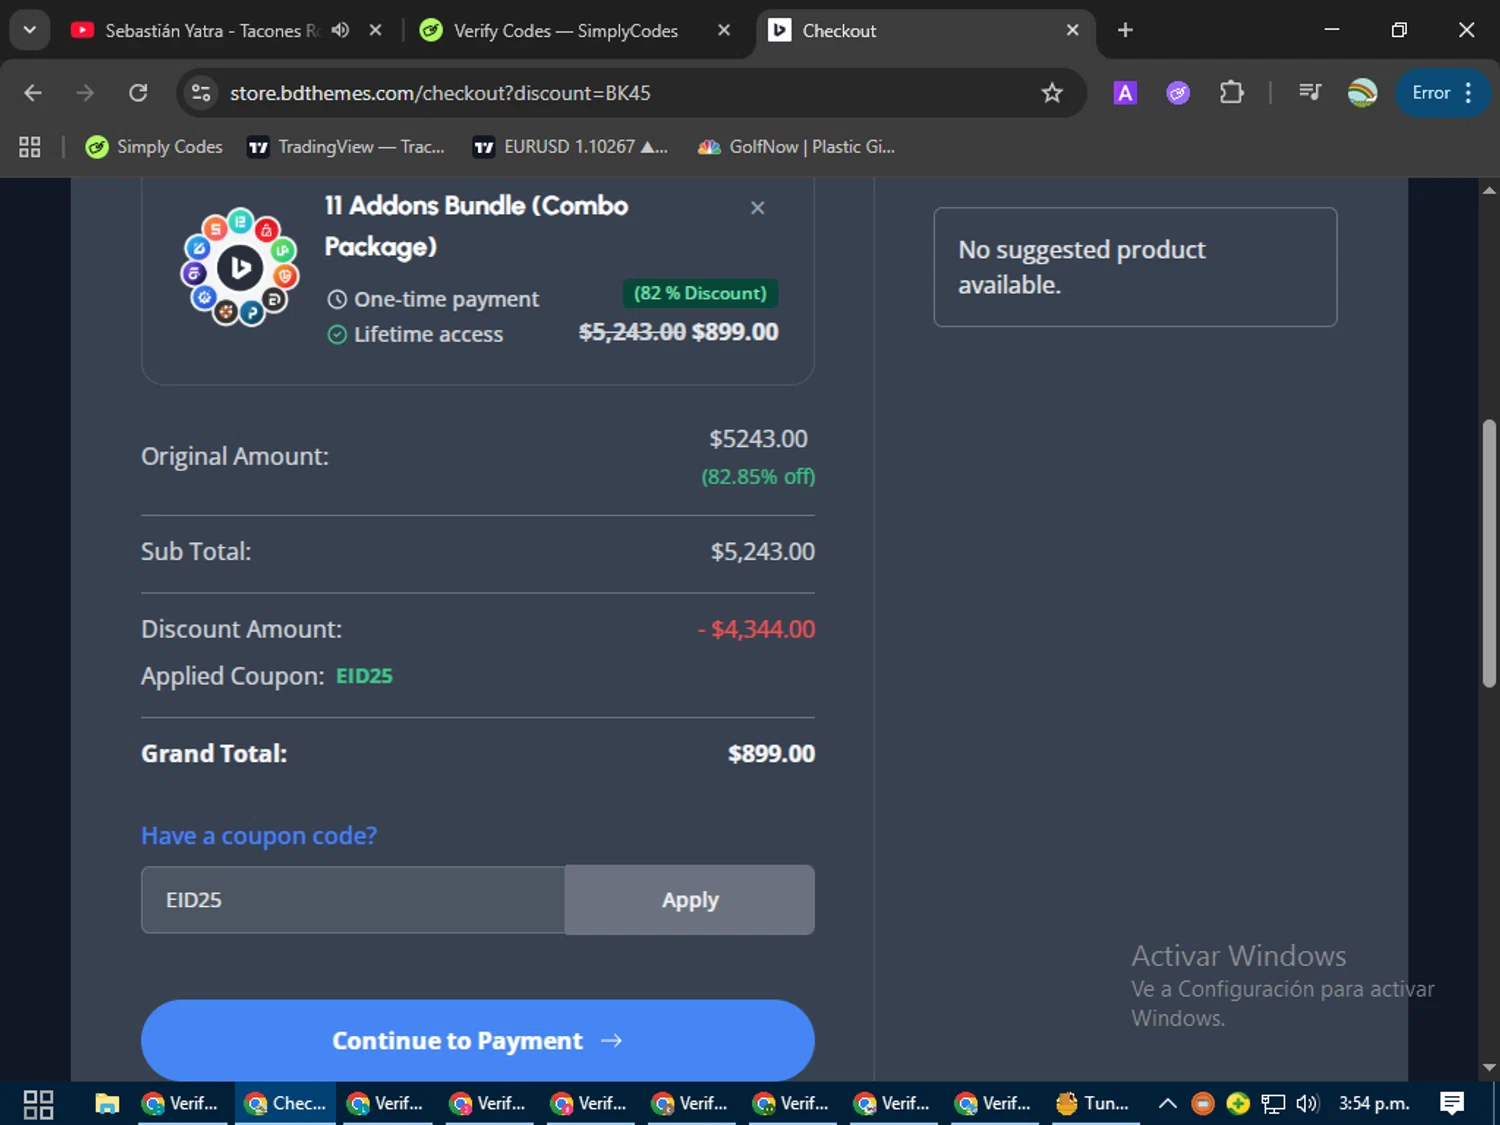Apply the coupon code

pos(690,900)
